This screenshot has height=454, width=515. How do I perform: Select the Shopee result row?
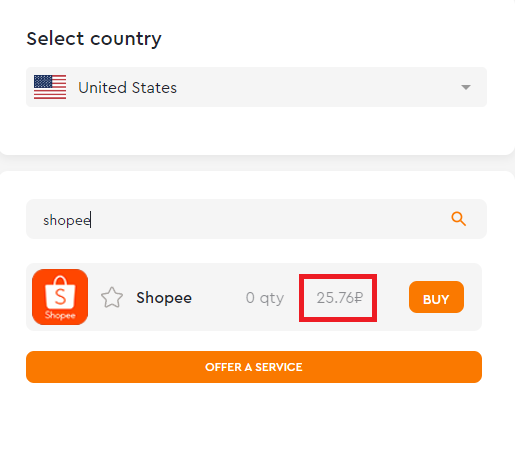click(254, 297)
